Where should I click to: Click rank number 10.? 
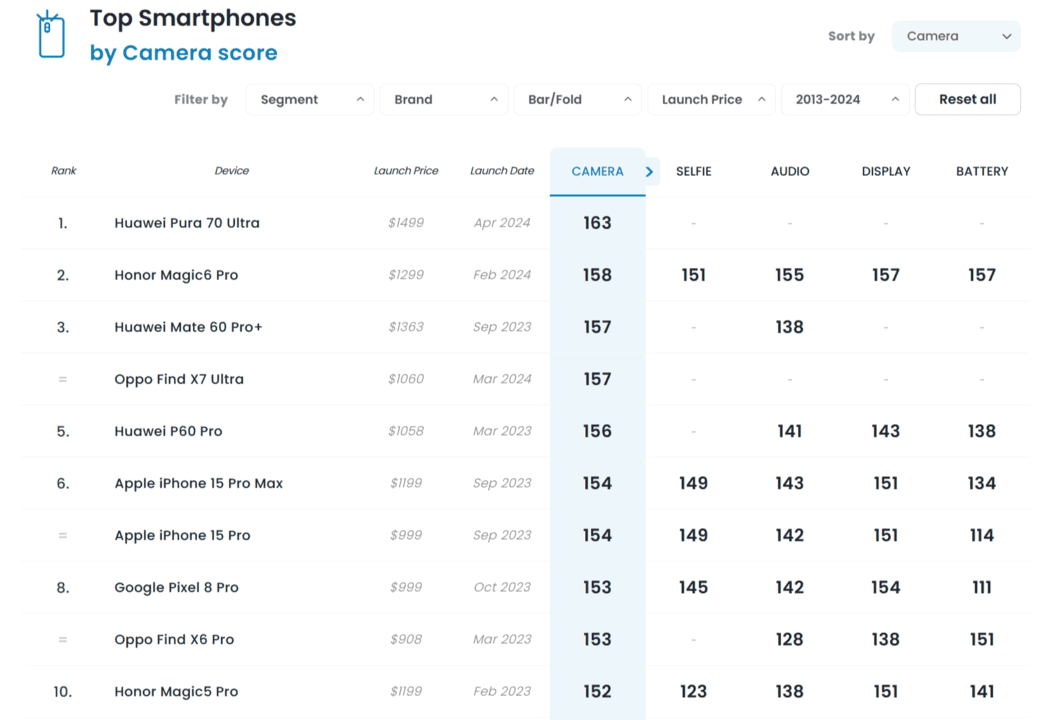tap(62, 692)
